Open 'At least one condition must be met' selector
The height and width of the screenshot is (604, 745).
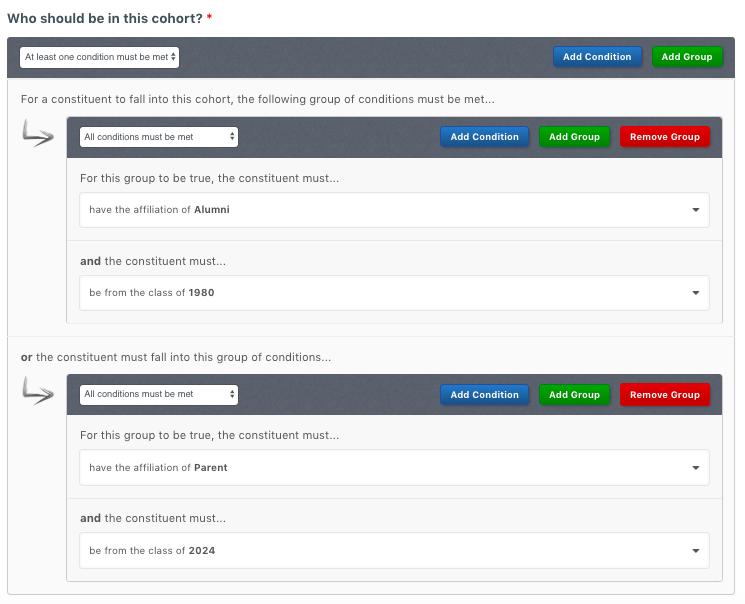click(x=99, y=57)
